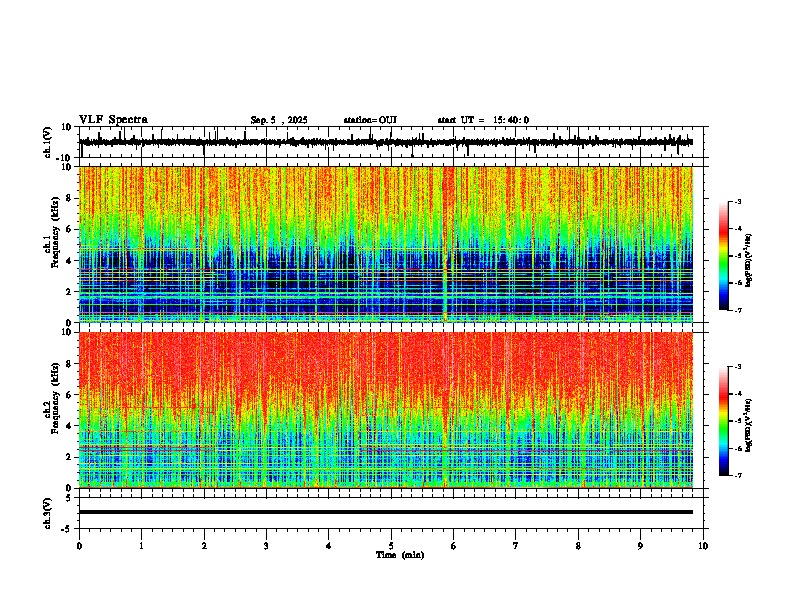Viewport: 792px width, 612px height.
Task: Click inside the ch.1 spectrogram panel
Action: click(x=386, y=244)
